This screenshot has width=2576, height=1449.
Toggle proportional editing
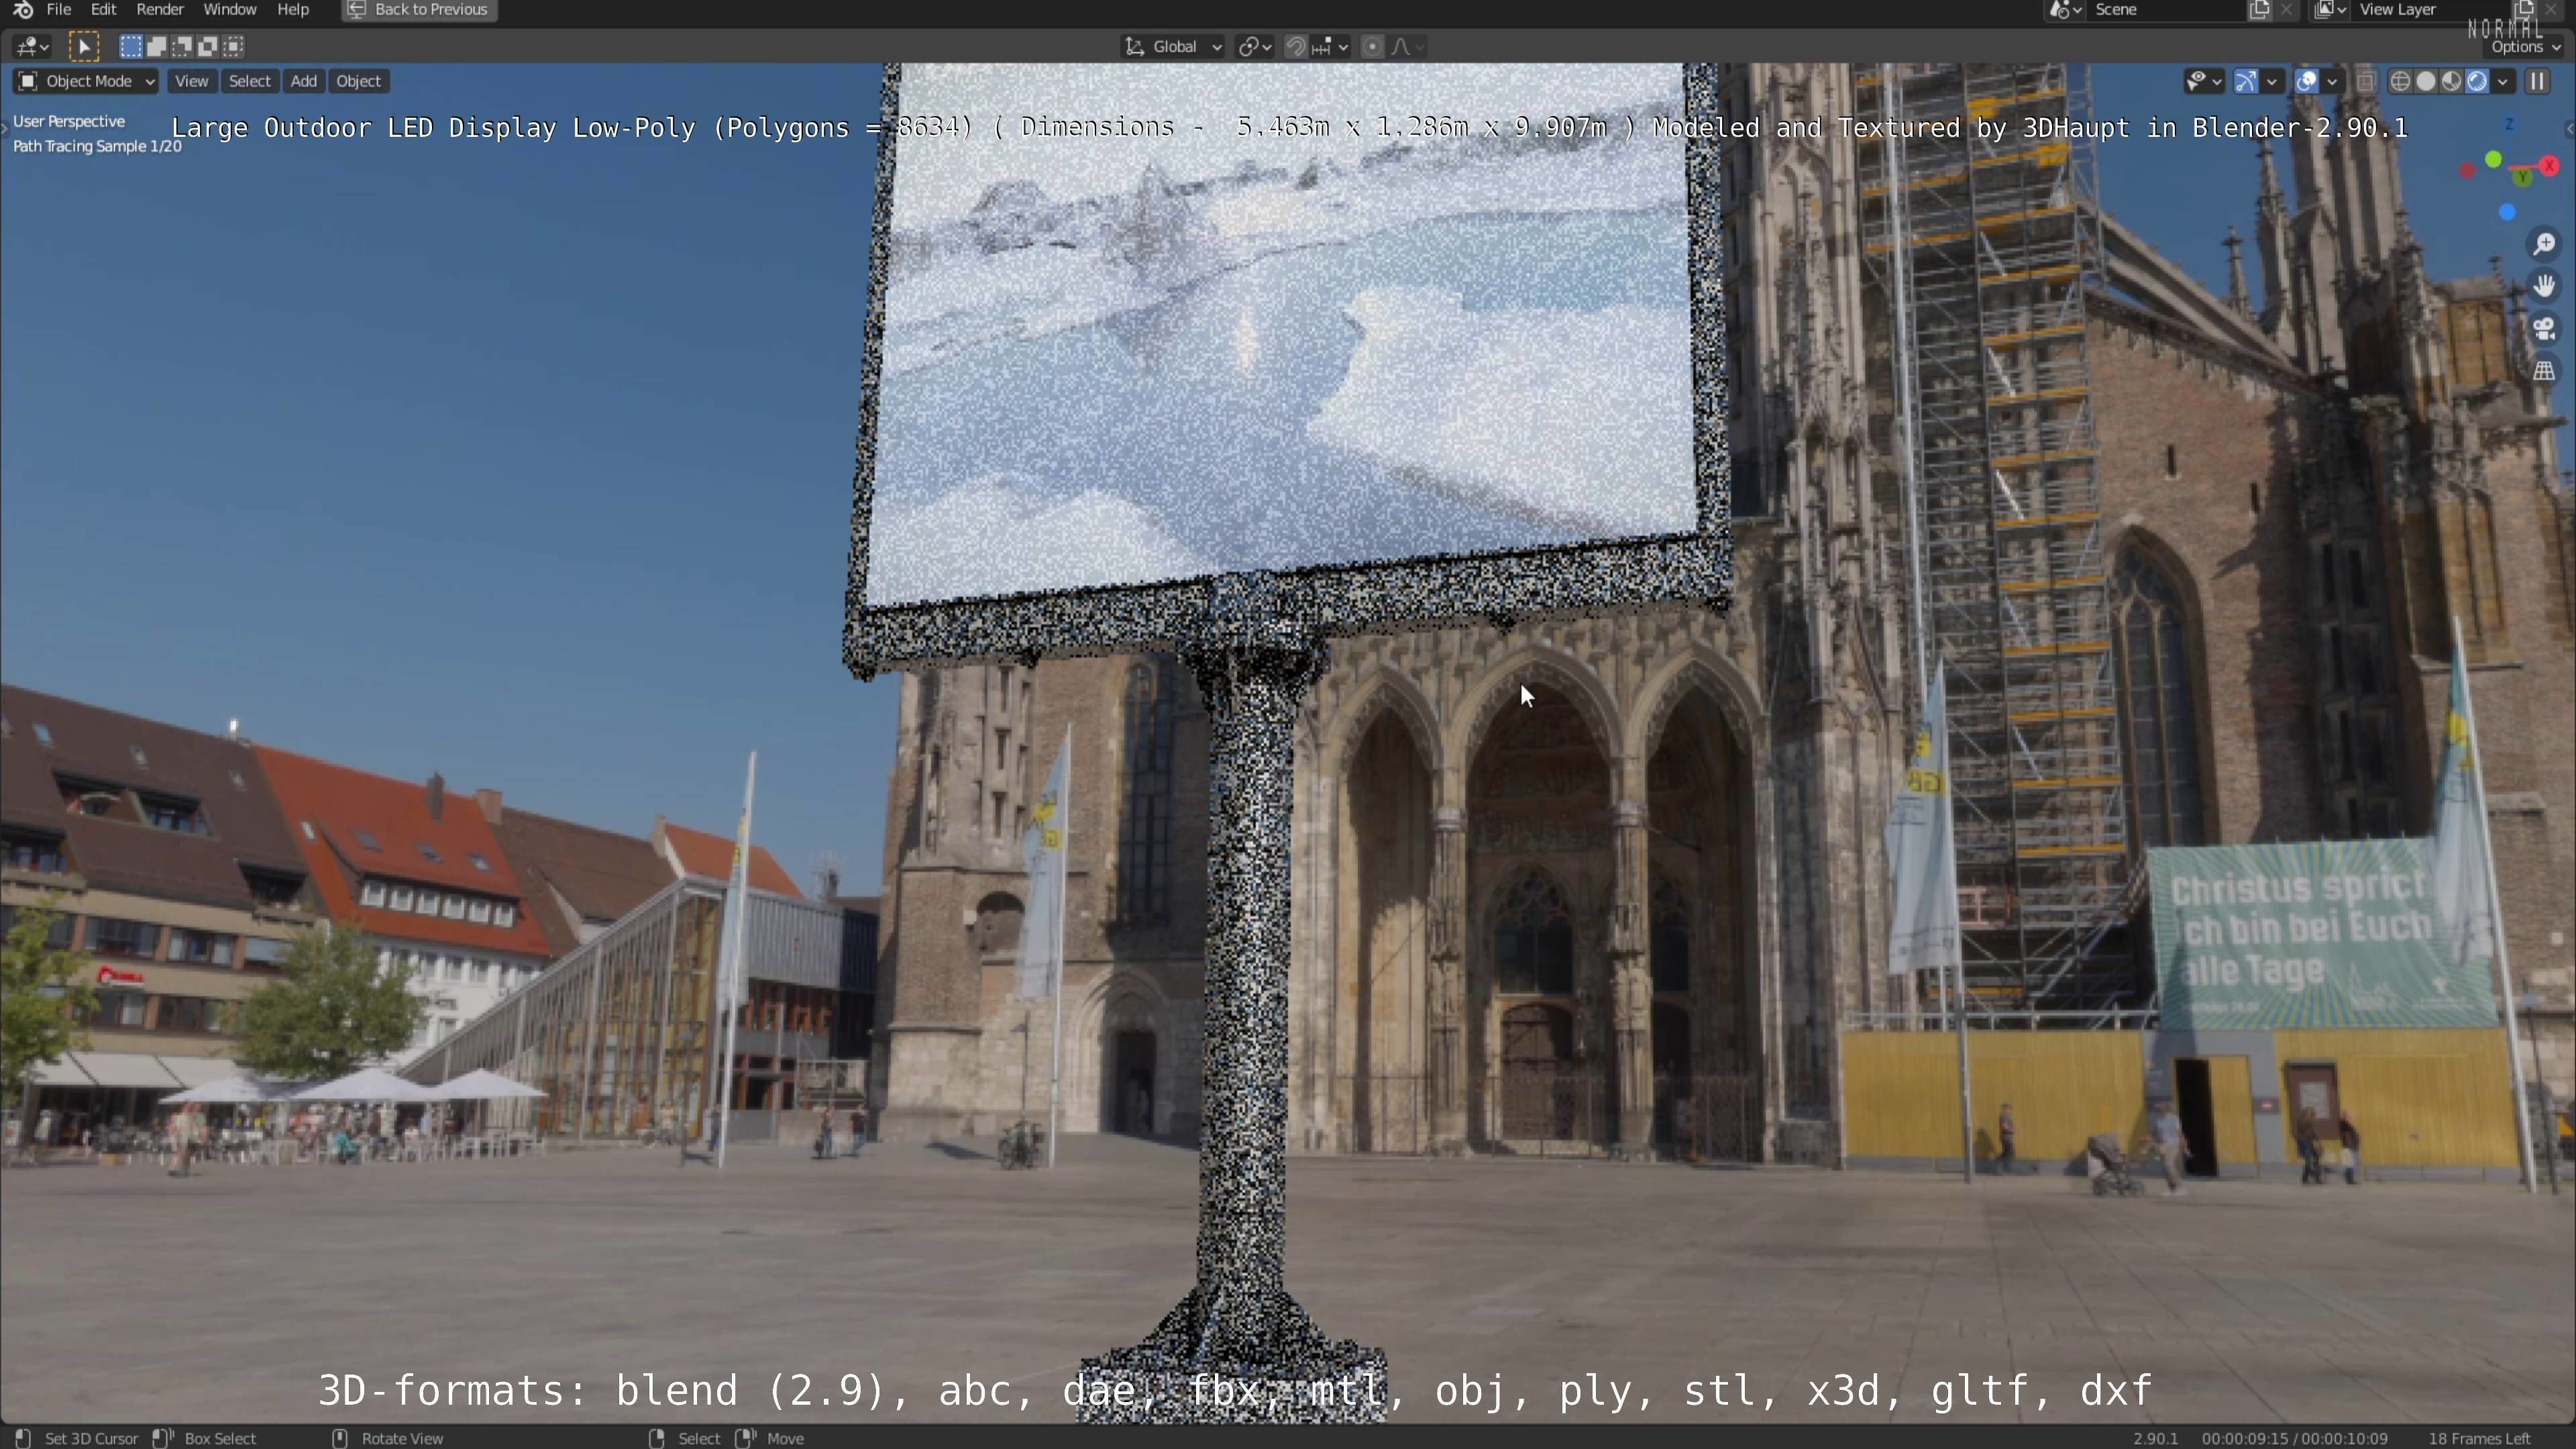[1373, 46]
